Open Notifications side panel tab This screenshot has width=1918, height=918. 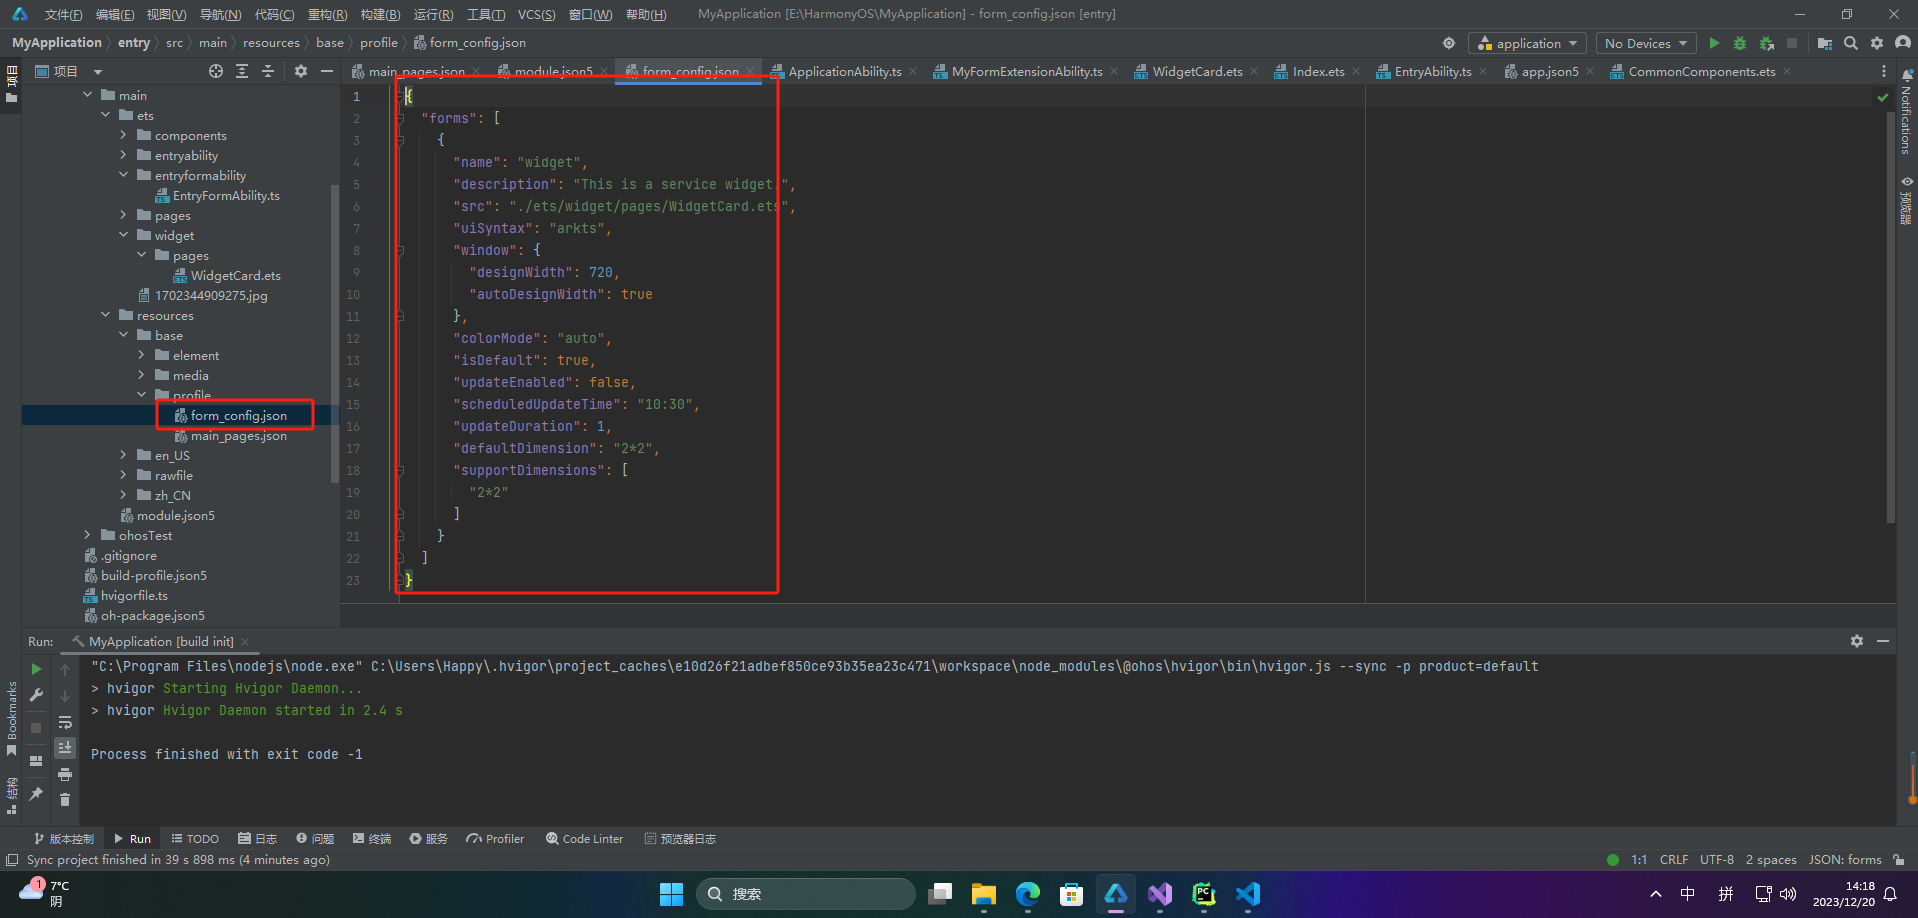pos(1907,112)
